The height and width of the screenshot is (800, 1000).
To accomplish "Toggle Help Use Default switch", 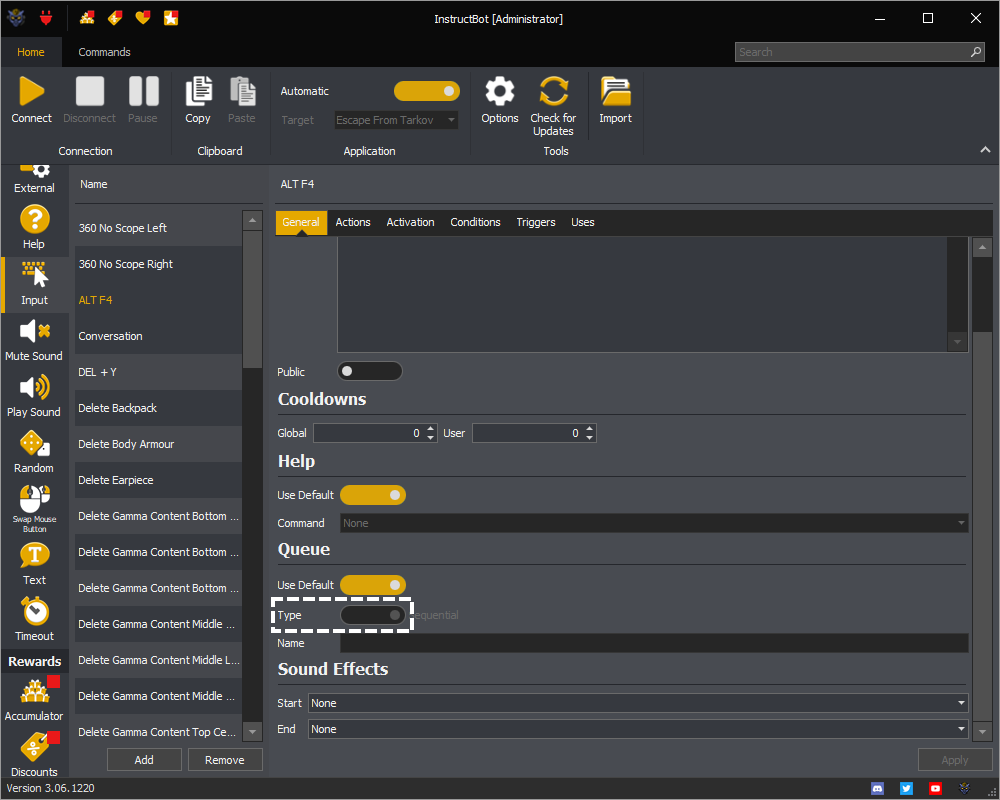I will click(x=373, y=495).
